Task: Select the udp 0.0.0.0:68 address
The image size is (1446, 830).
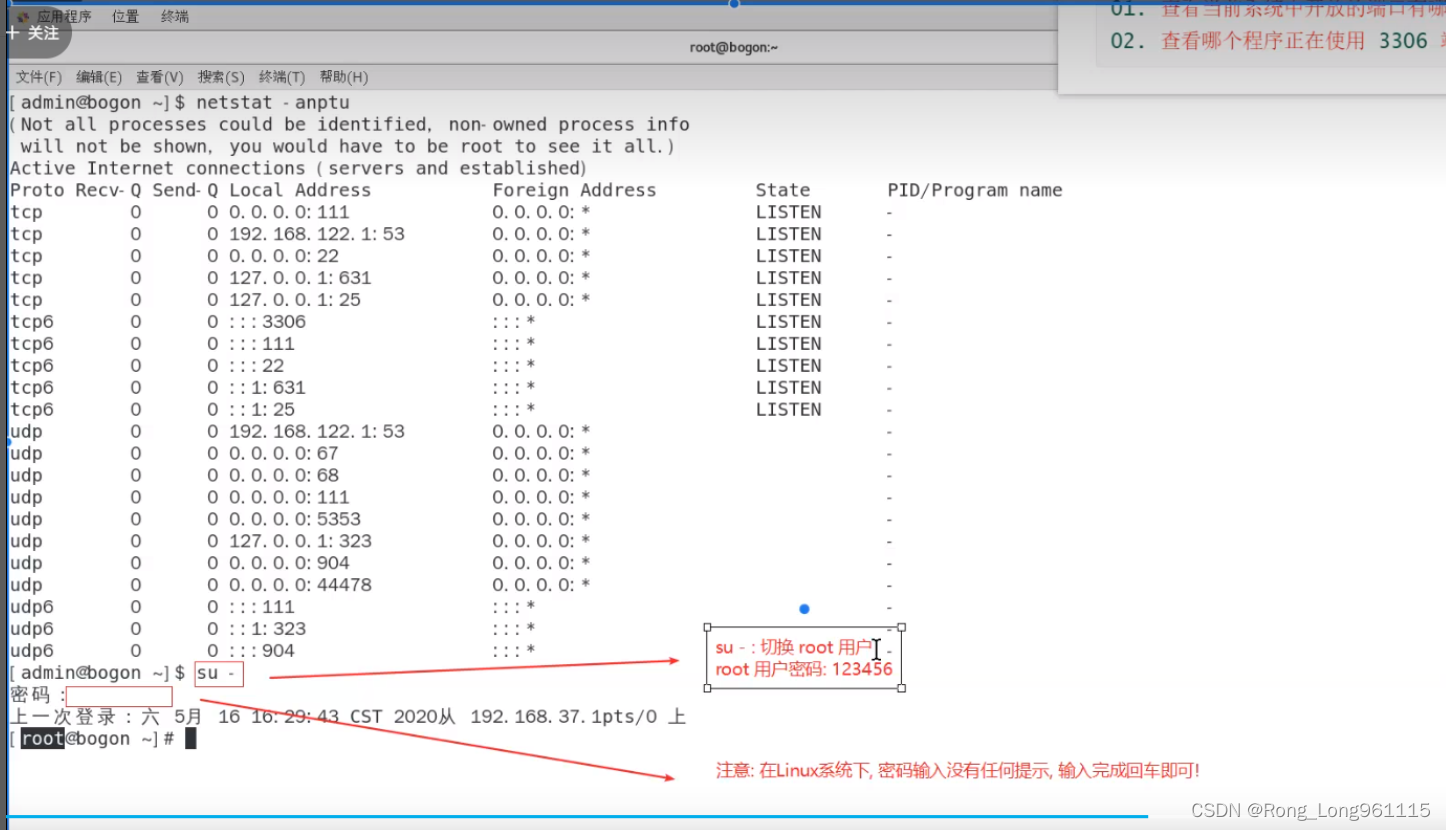Action: (x=284, y=476)
